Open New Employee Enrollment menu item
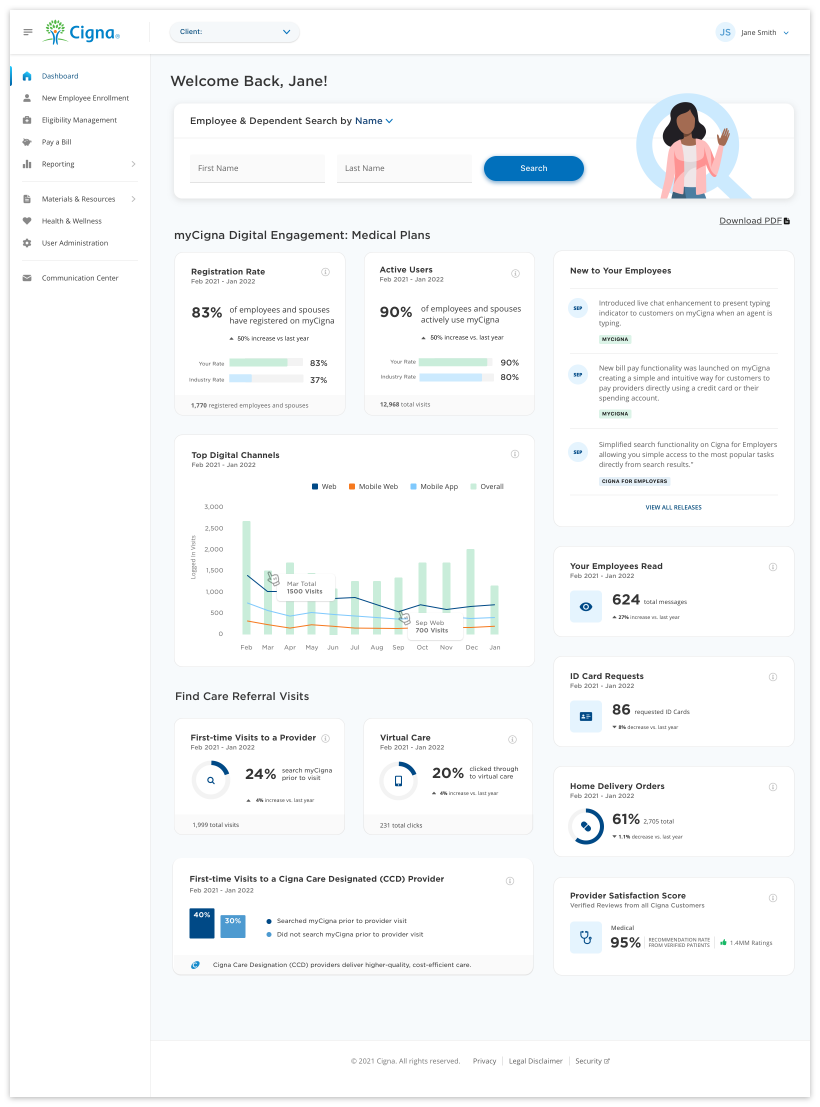The width and height of the screenshot is (820, 1107). 85,98
